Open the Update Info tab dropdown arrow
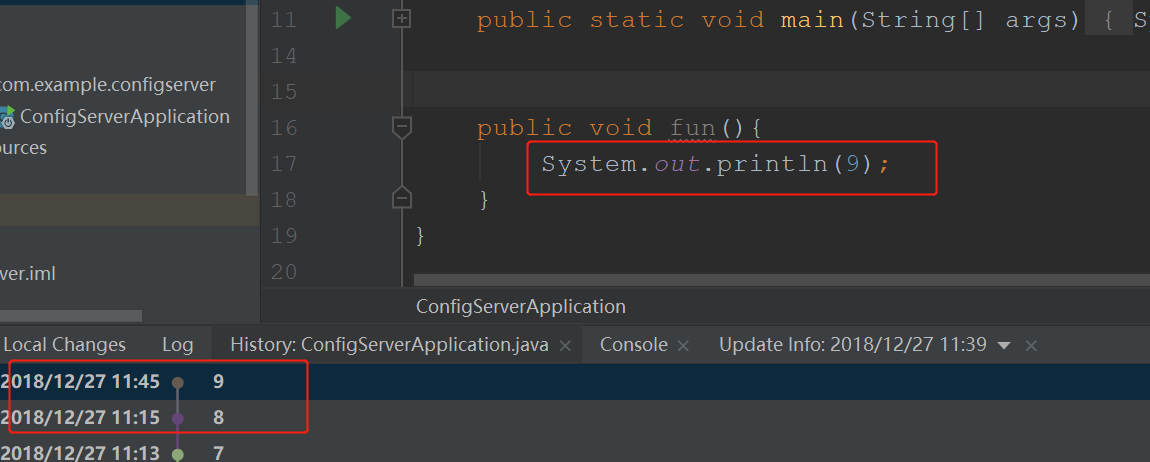The width and height of the screenshot is (1150, 462). (1004, 345)
